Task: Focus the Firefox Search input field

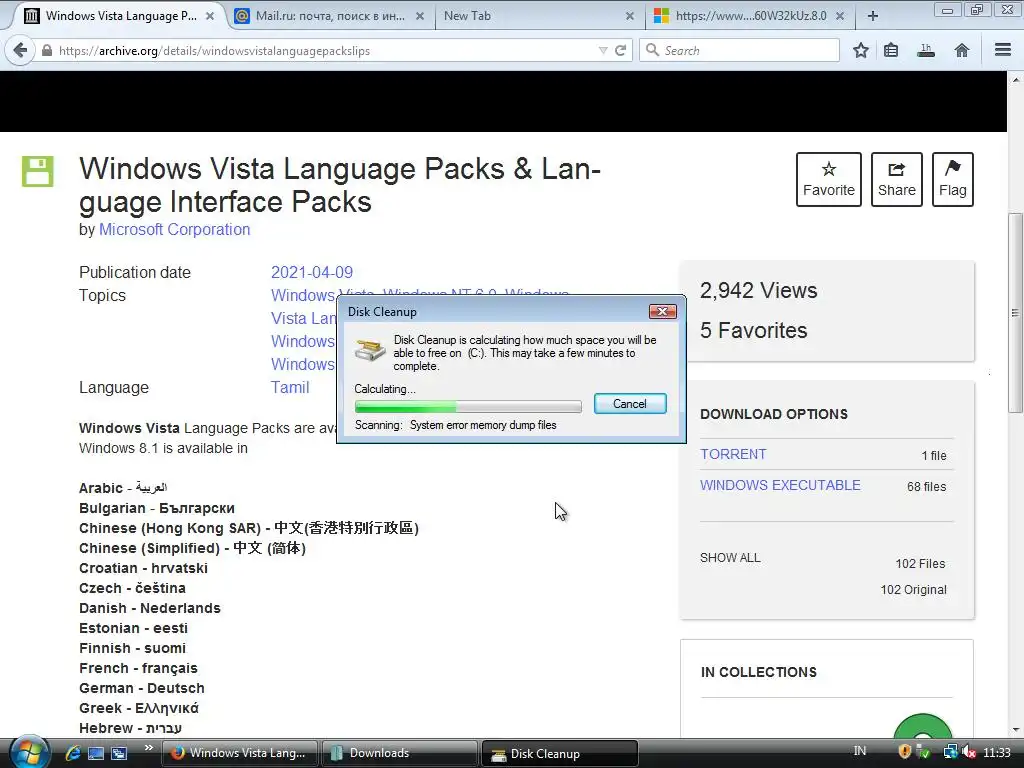Action: tap(739, 50)
